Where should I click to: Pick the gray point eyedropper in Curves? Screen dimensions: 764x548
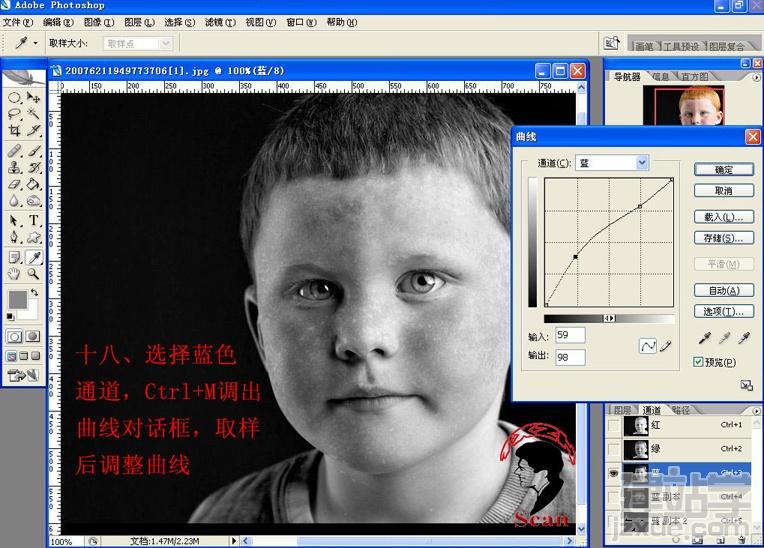(x=724, y=337)
